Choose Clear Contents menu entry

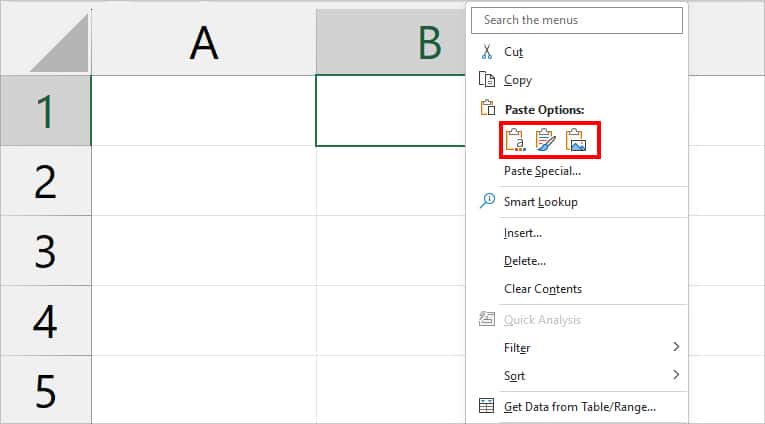(543, 289)
